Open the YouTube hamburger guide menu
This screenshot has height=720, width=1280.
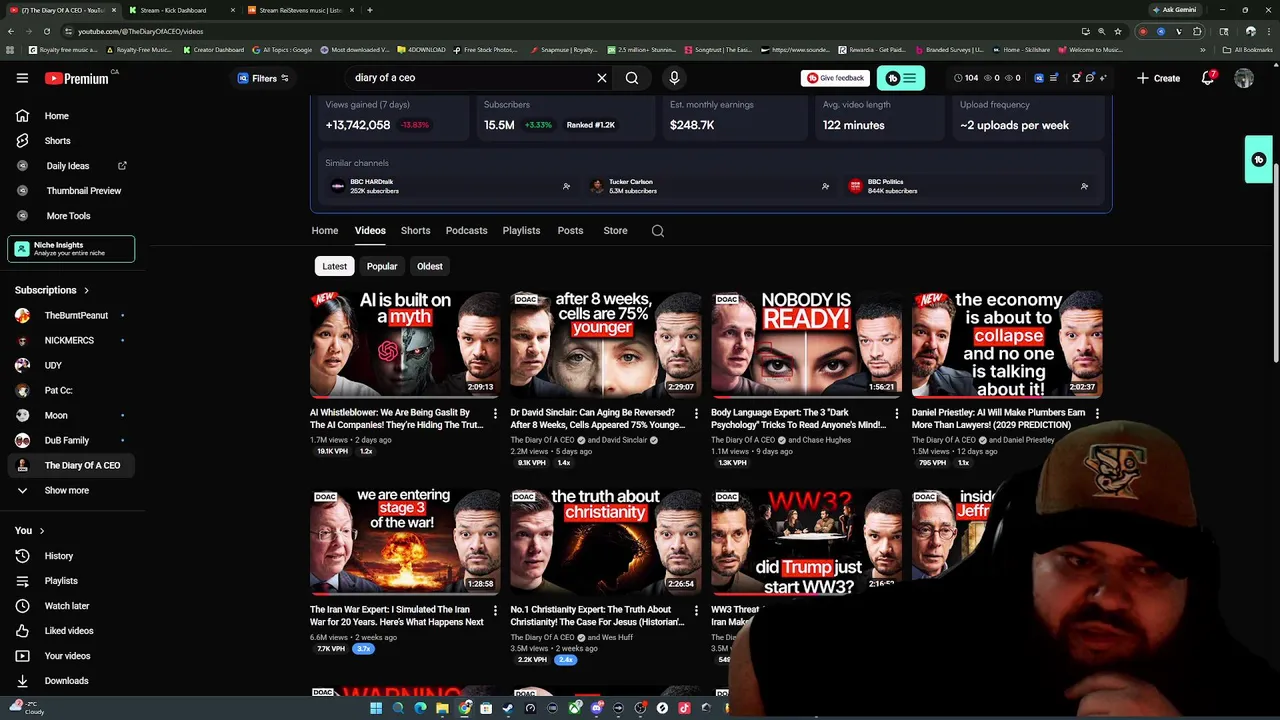click(22, 78)
